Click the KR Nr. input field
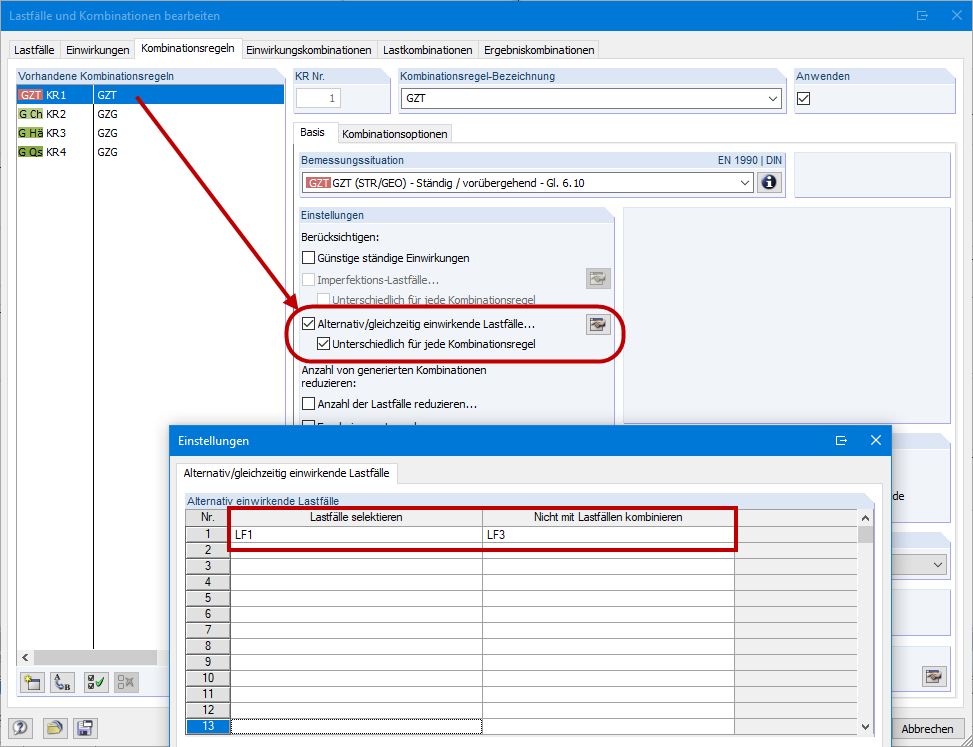973x747 pixels. point(318,98)
